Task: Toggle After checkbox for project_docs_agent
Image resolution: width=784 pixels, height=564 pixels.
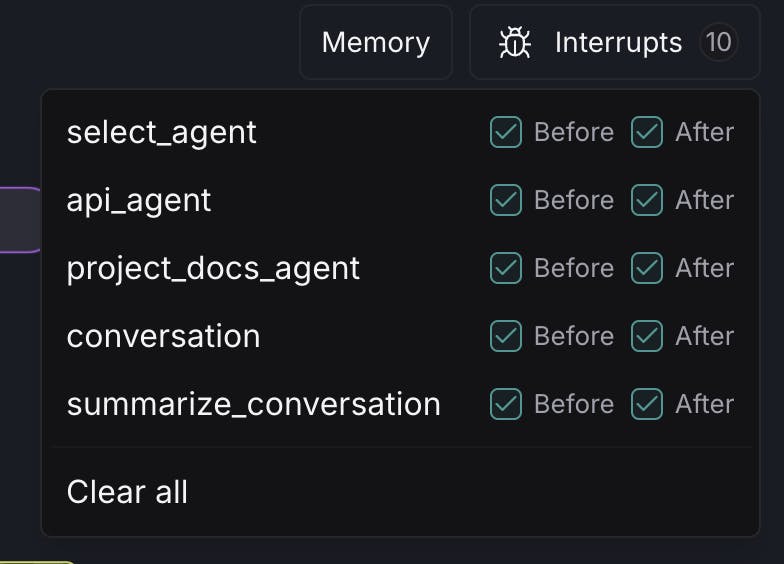Action: 647,268
